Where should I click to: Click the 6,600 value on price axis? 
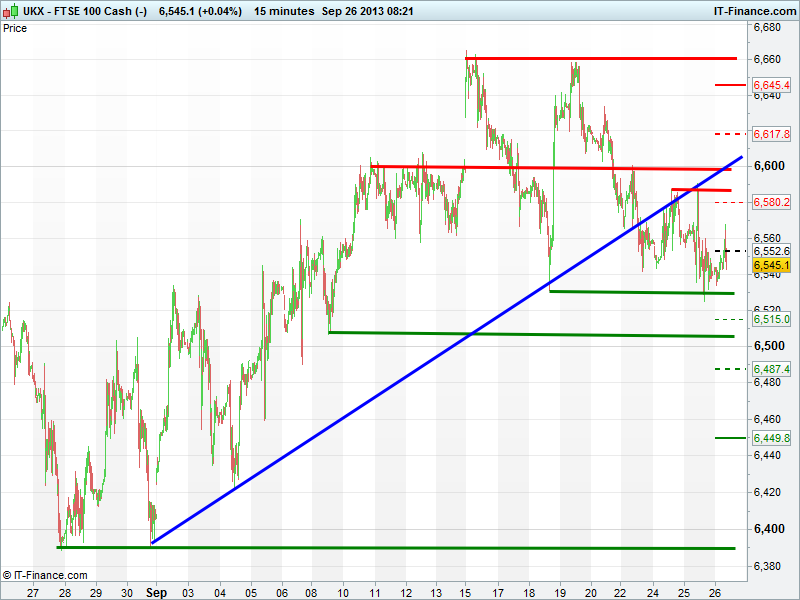(768, 166)
